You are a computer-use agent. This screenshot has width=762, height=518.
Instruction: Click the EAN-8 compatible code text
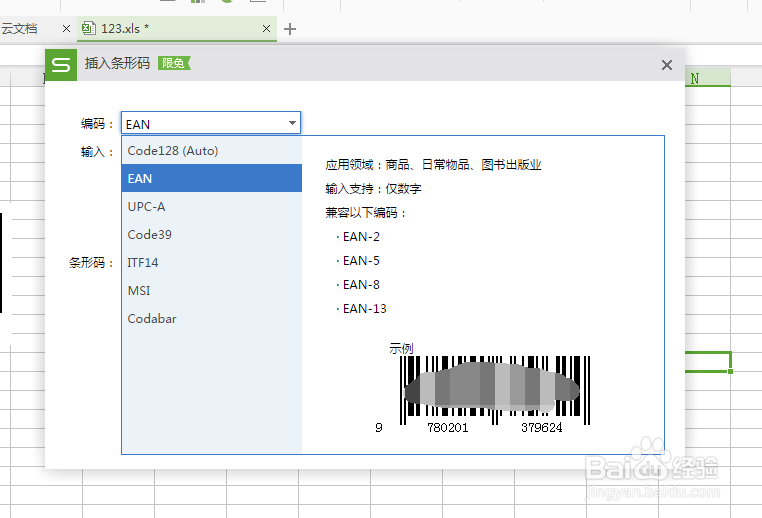click(361, 284)
